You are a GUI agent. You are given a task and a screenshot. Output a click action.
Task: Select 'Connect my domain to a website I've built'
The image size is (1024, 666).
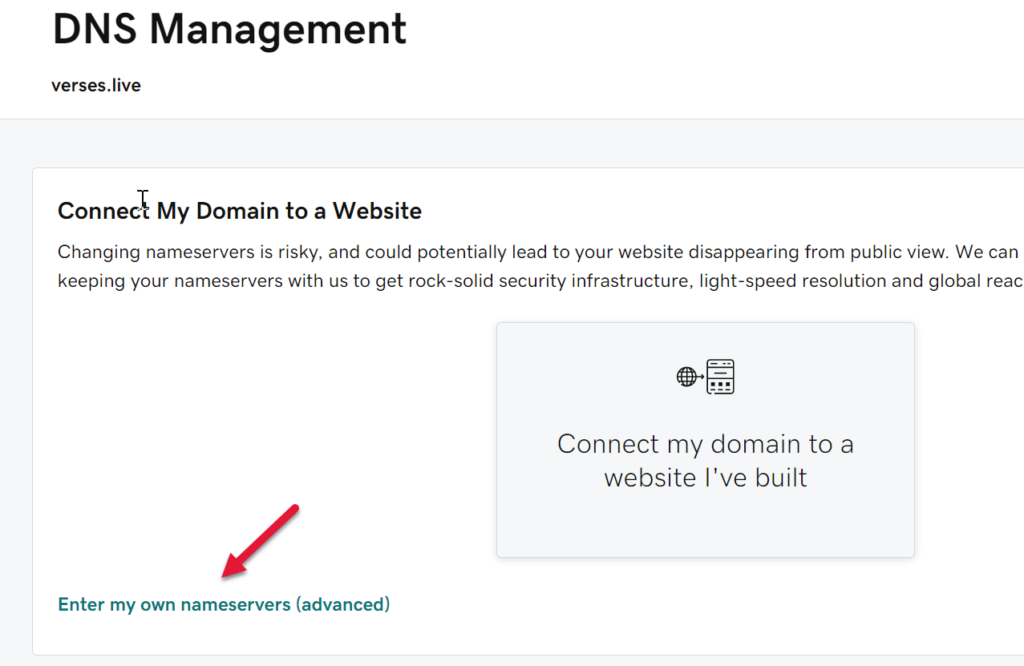point(705,459)
